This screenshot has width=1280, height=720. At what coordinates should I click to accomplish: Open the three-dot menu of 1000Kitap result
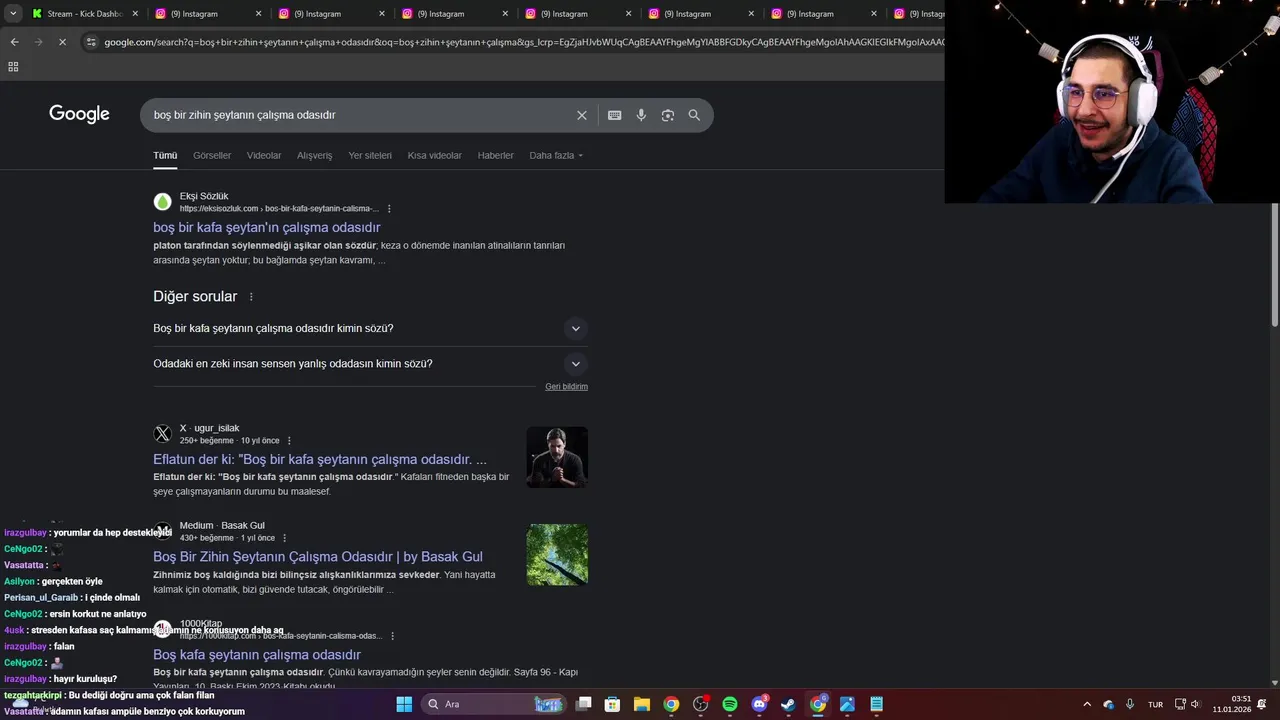[392, 636]
